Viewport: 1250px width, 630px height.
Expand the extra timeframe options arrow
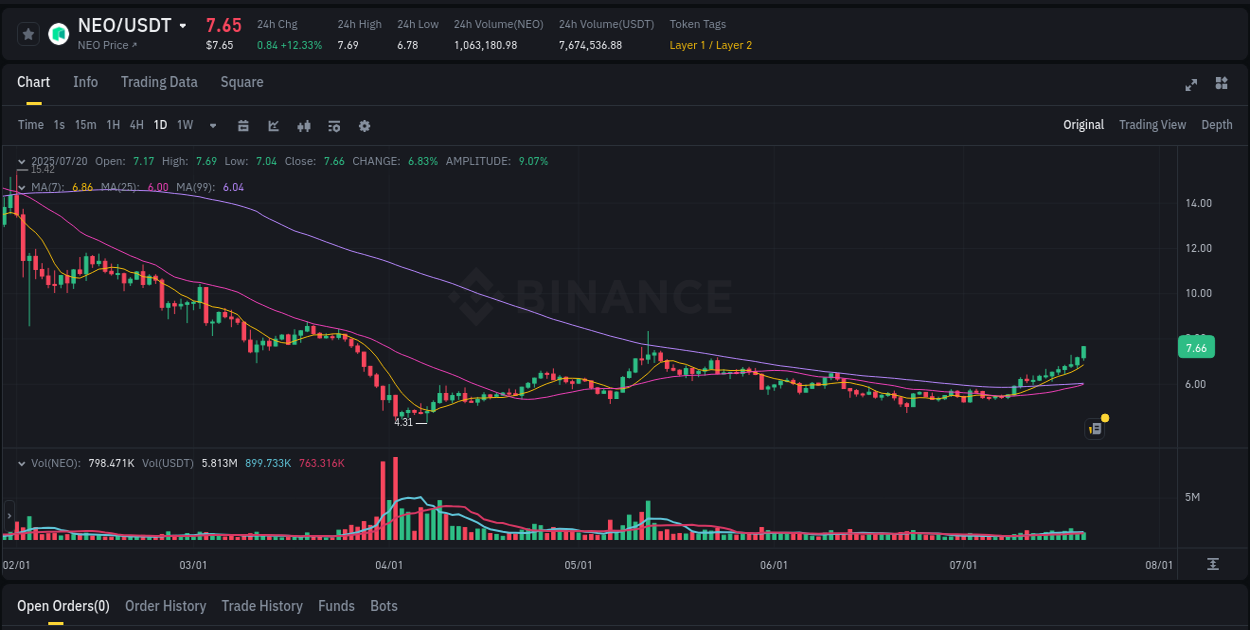click(x=212, y=125)
